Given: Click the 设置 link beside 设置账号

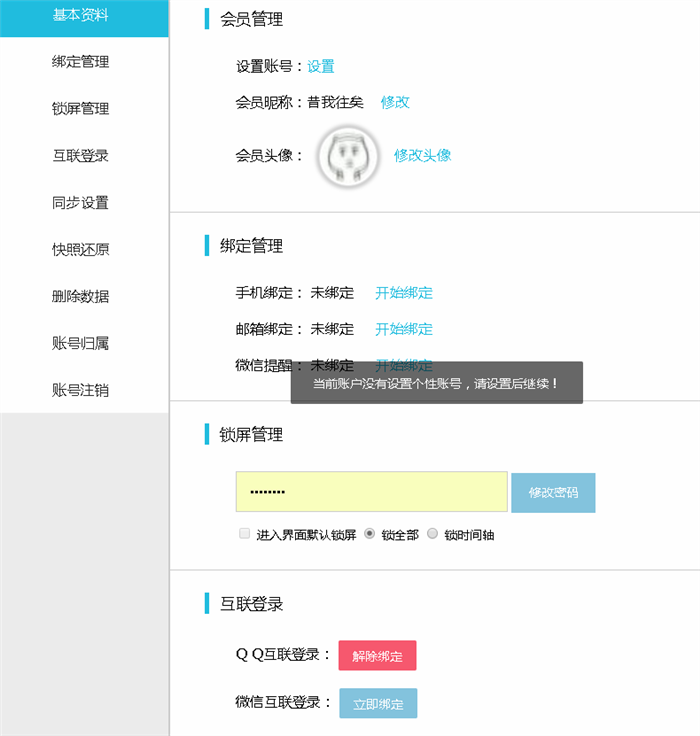Looking at the screenshot, I should [x=321, y=67].
